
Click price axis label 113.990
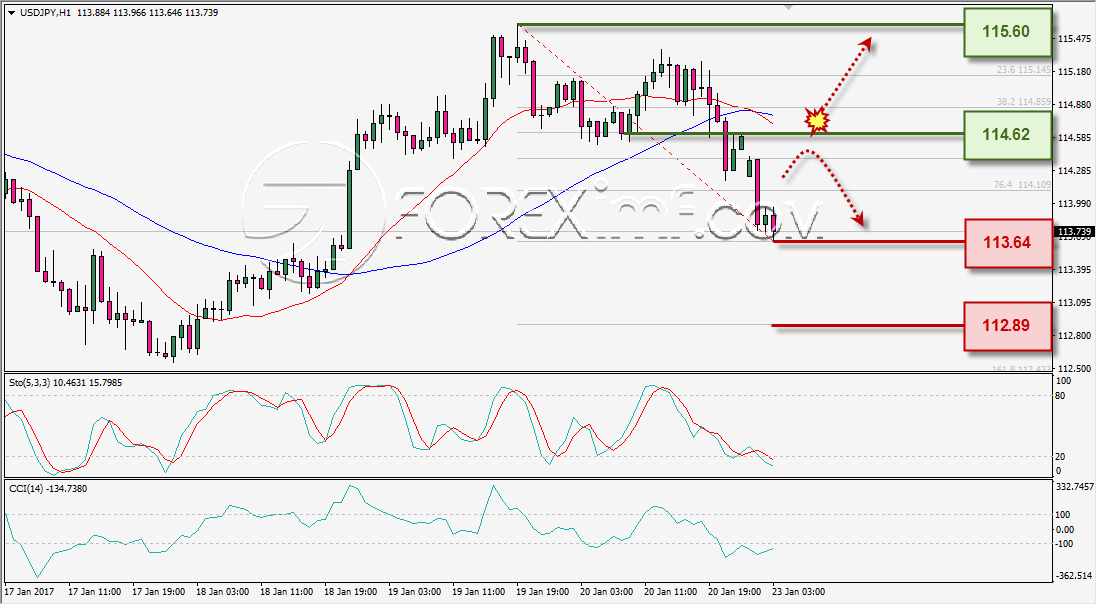coord(1075,204)
